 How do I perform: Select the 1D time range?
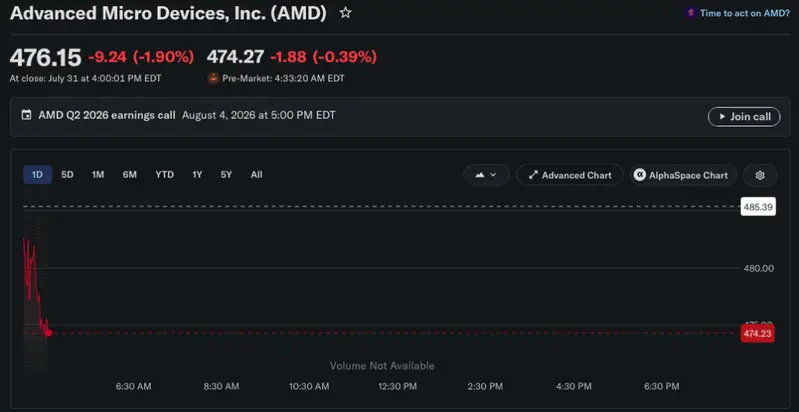click(x=37, y=175)
